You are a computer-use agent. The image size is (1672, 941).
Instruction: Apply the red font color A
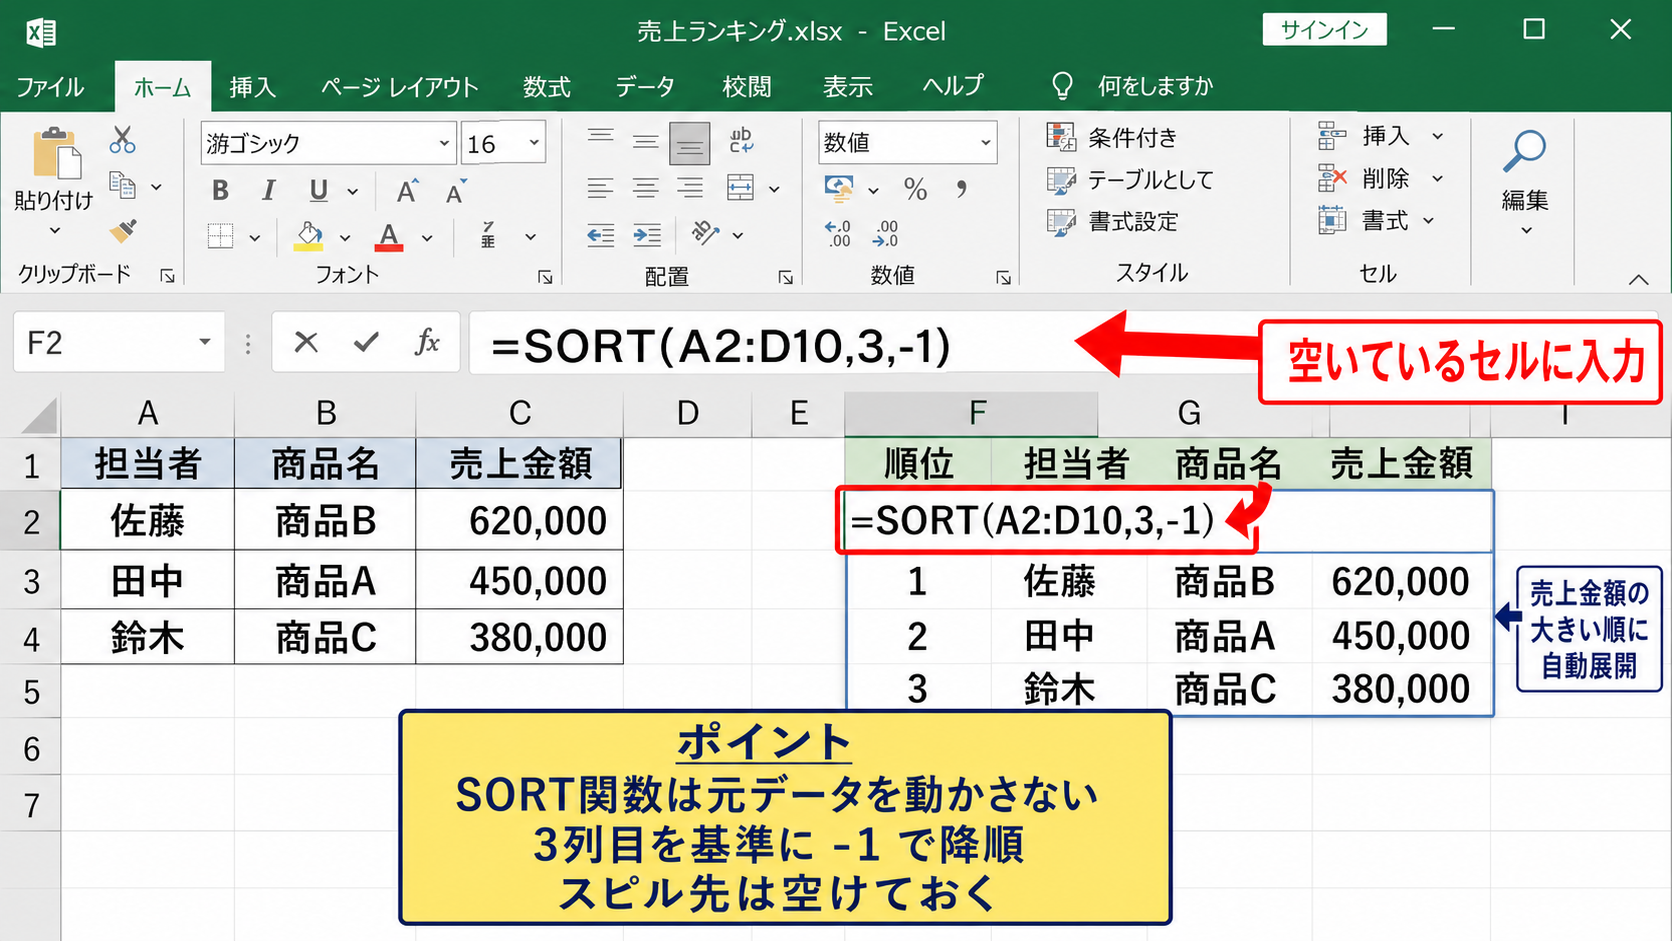point(389,237)
